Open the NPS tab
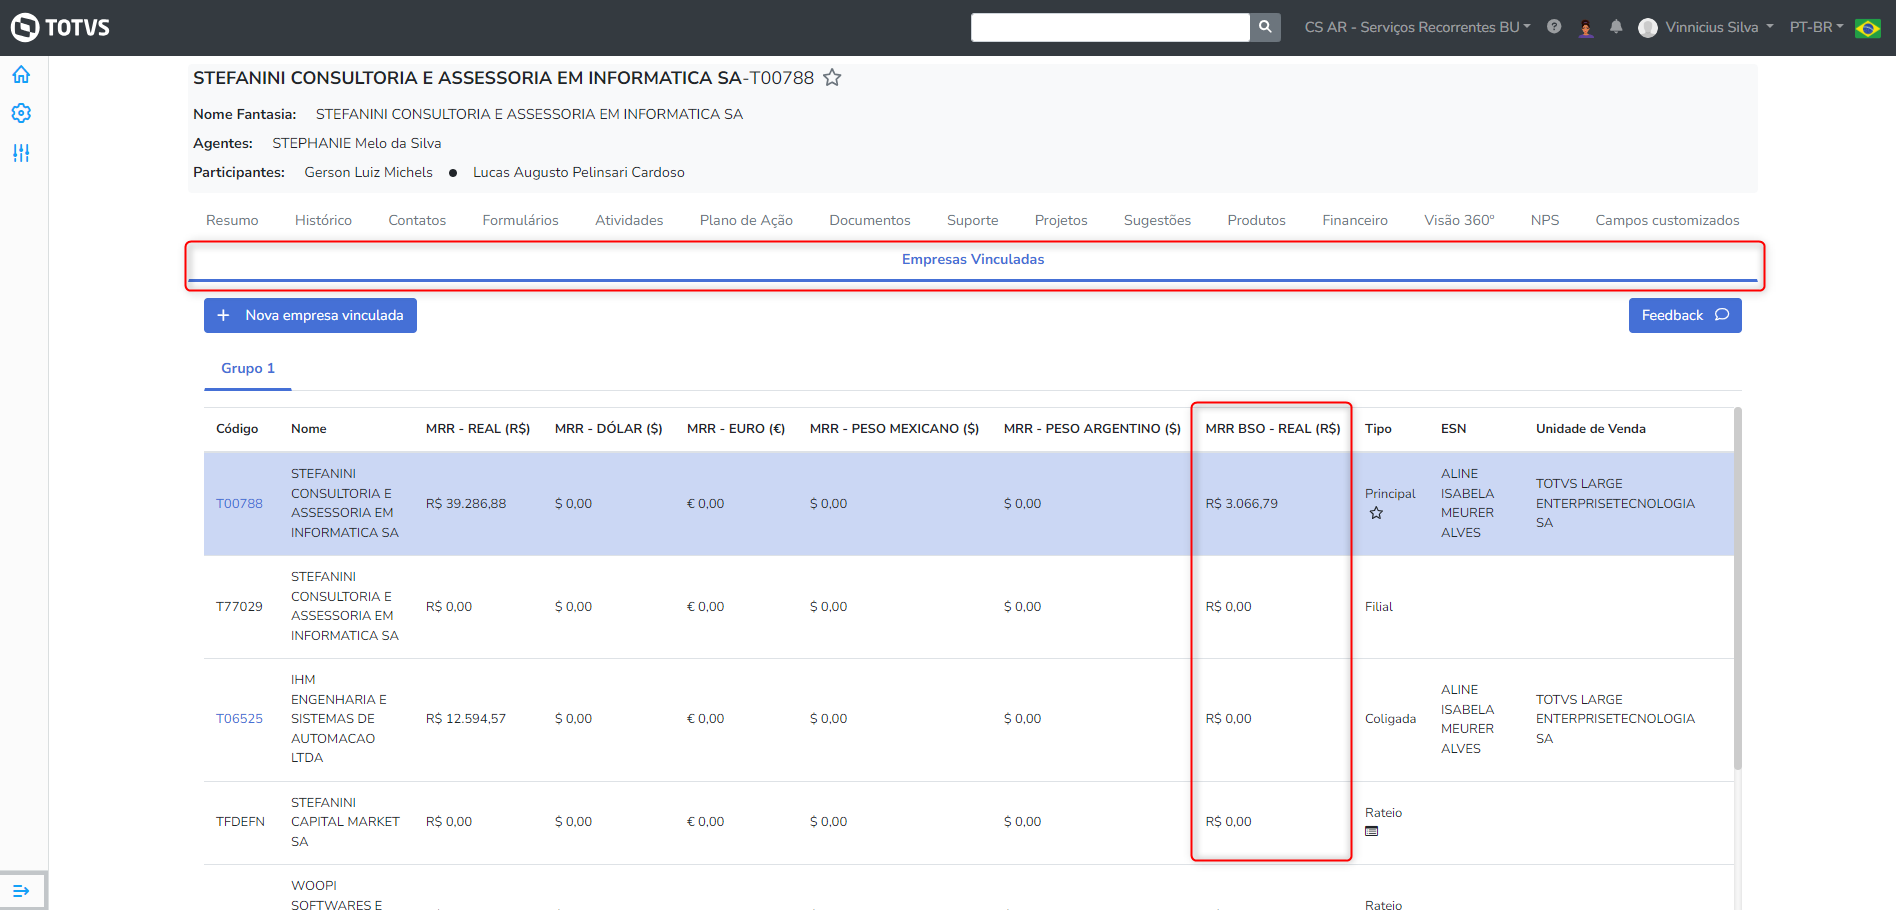 [x=1545, y=220]
